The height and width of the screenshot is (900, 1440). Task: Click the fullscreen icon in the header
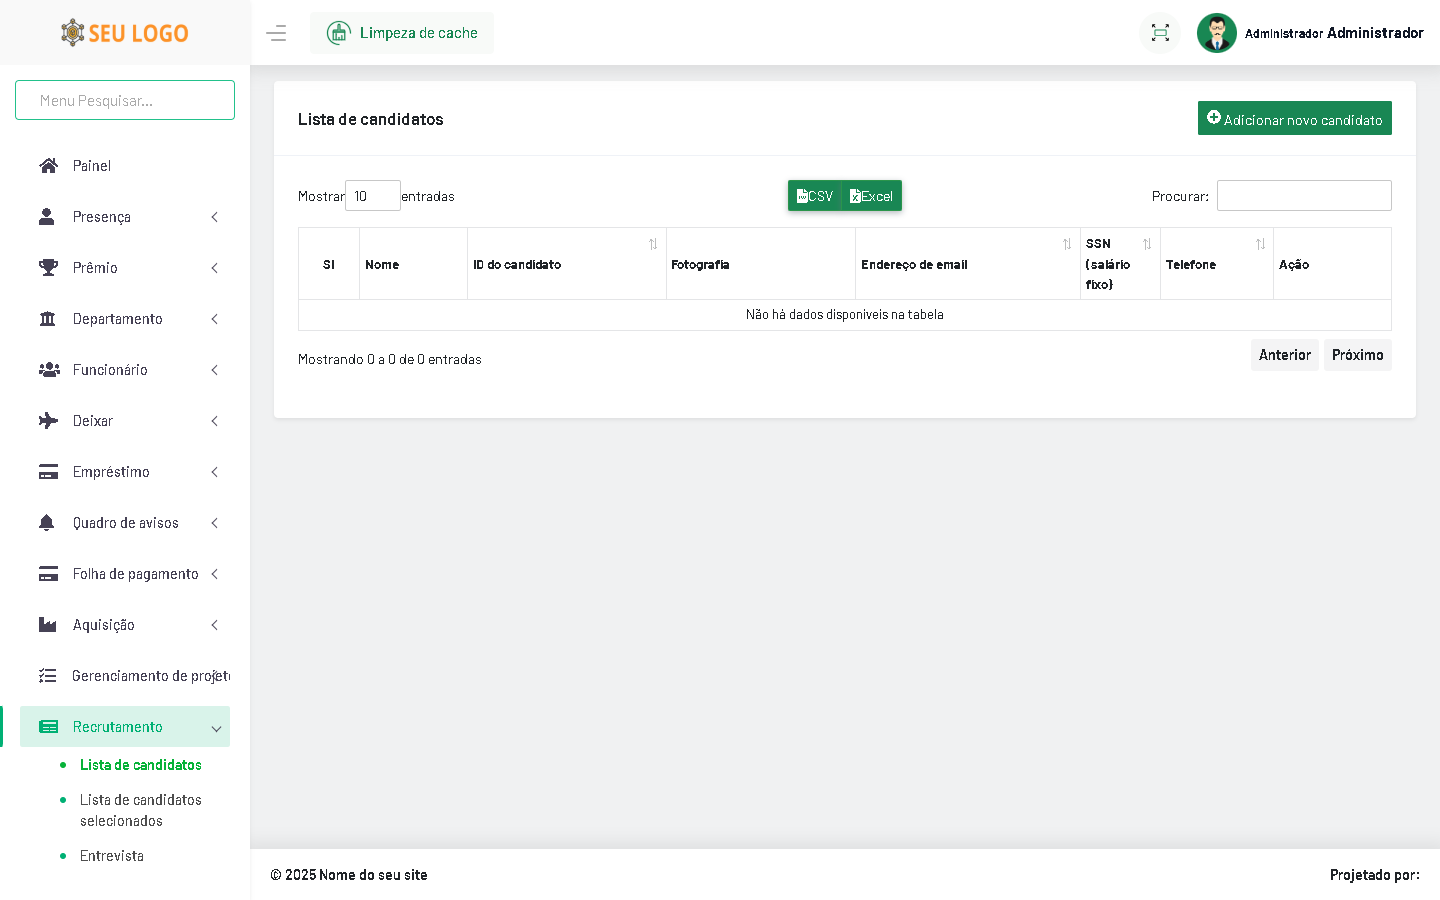[1160, 33]
